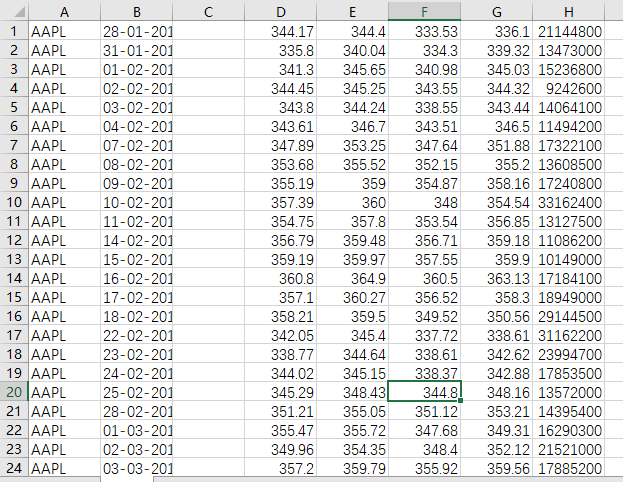Click cell containing 348.16
Image resolution: width=623 pixels, height=482 pixels.
click(497, 392)
